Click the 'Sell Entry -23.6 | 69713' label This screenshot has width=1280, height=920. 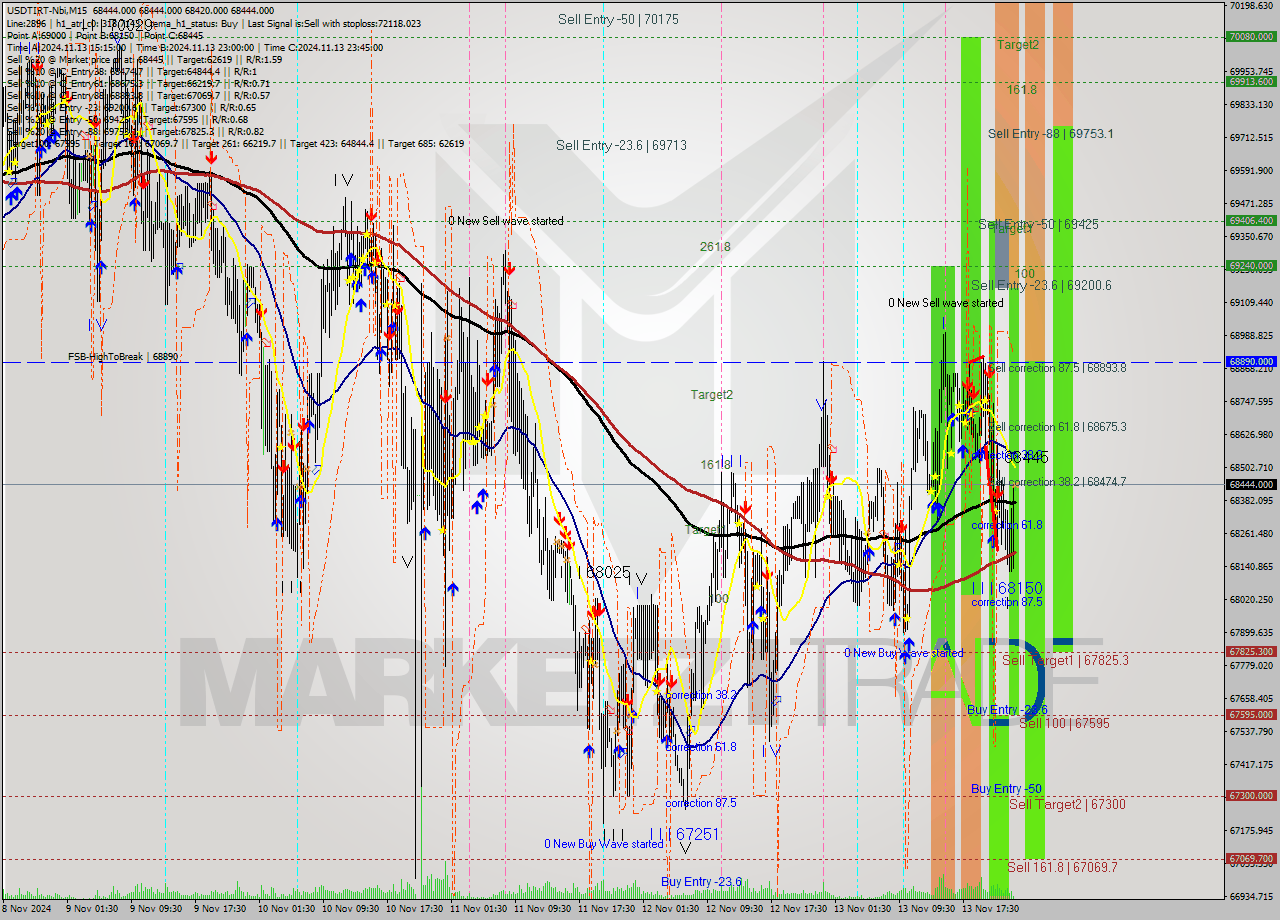click(621, 145)
